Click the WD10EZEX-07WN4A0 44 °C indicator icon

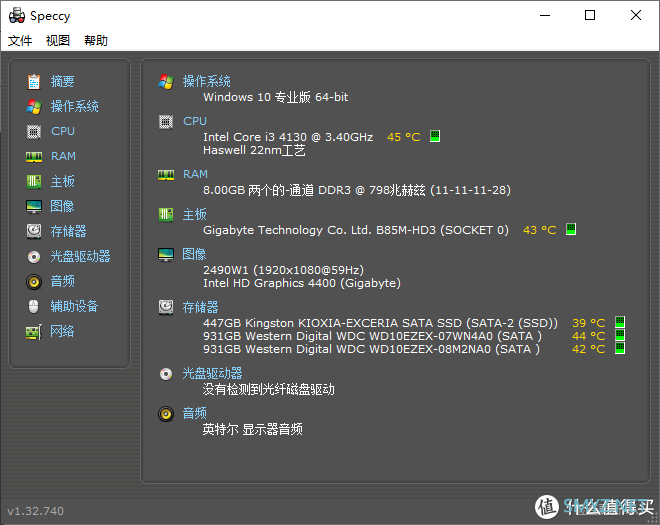620,335
